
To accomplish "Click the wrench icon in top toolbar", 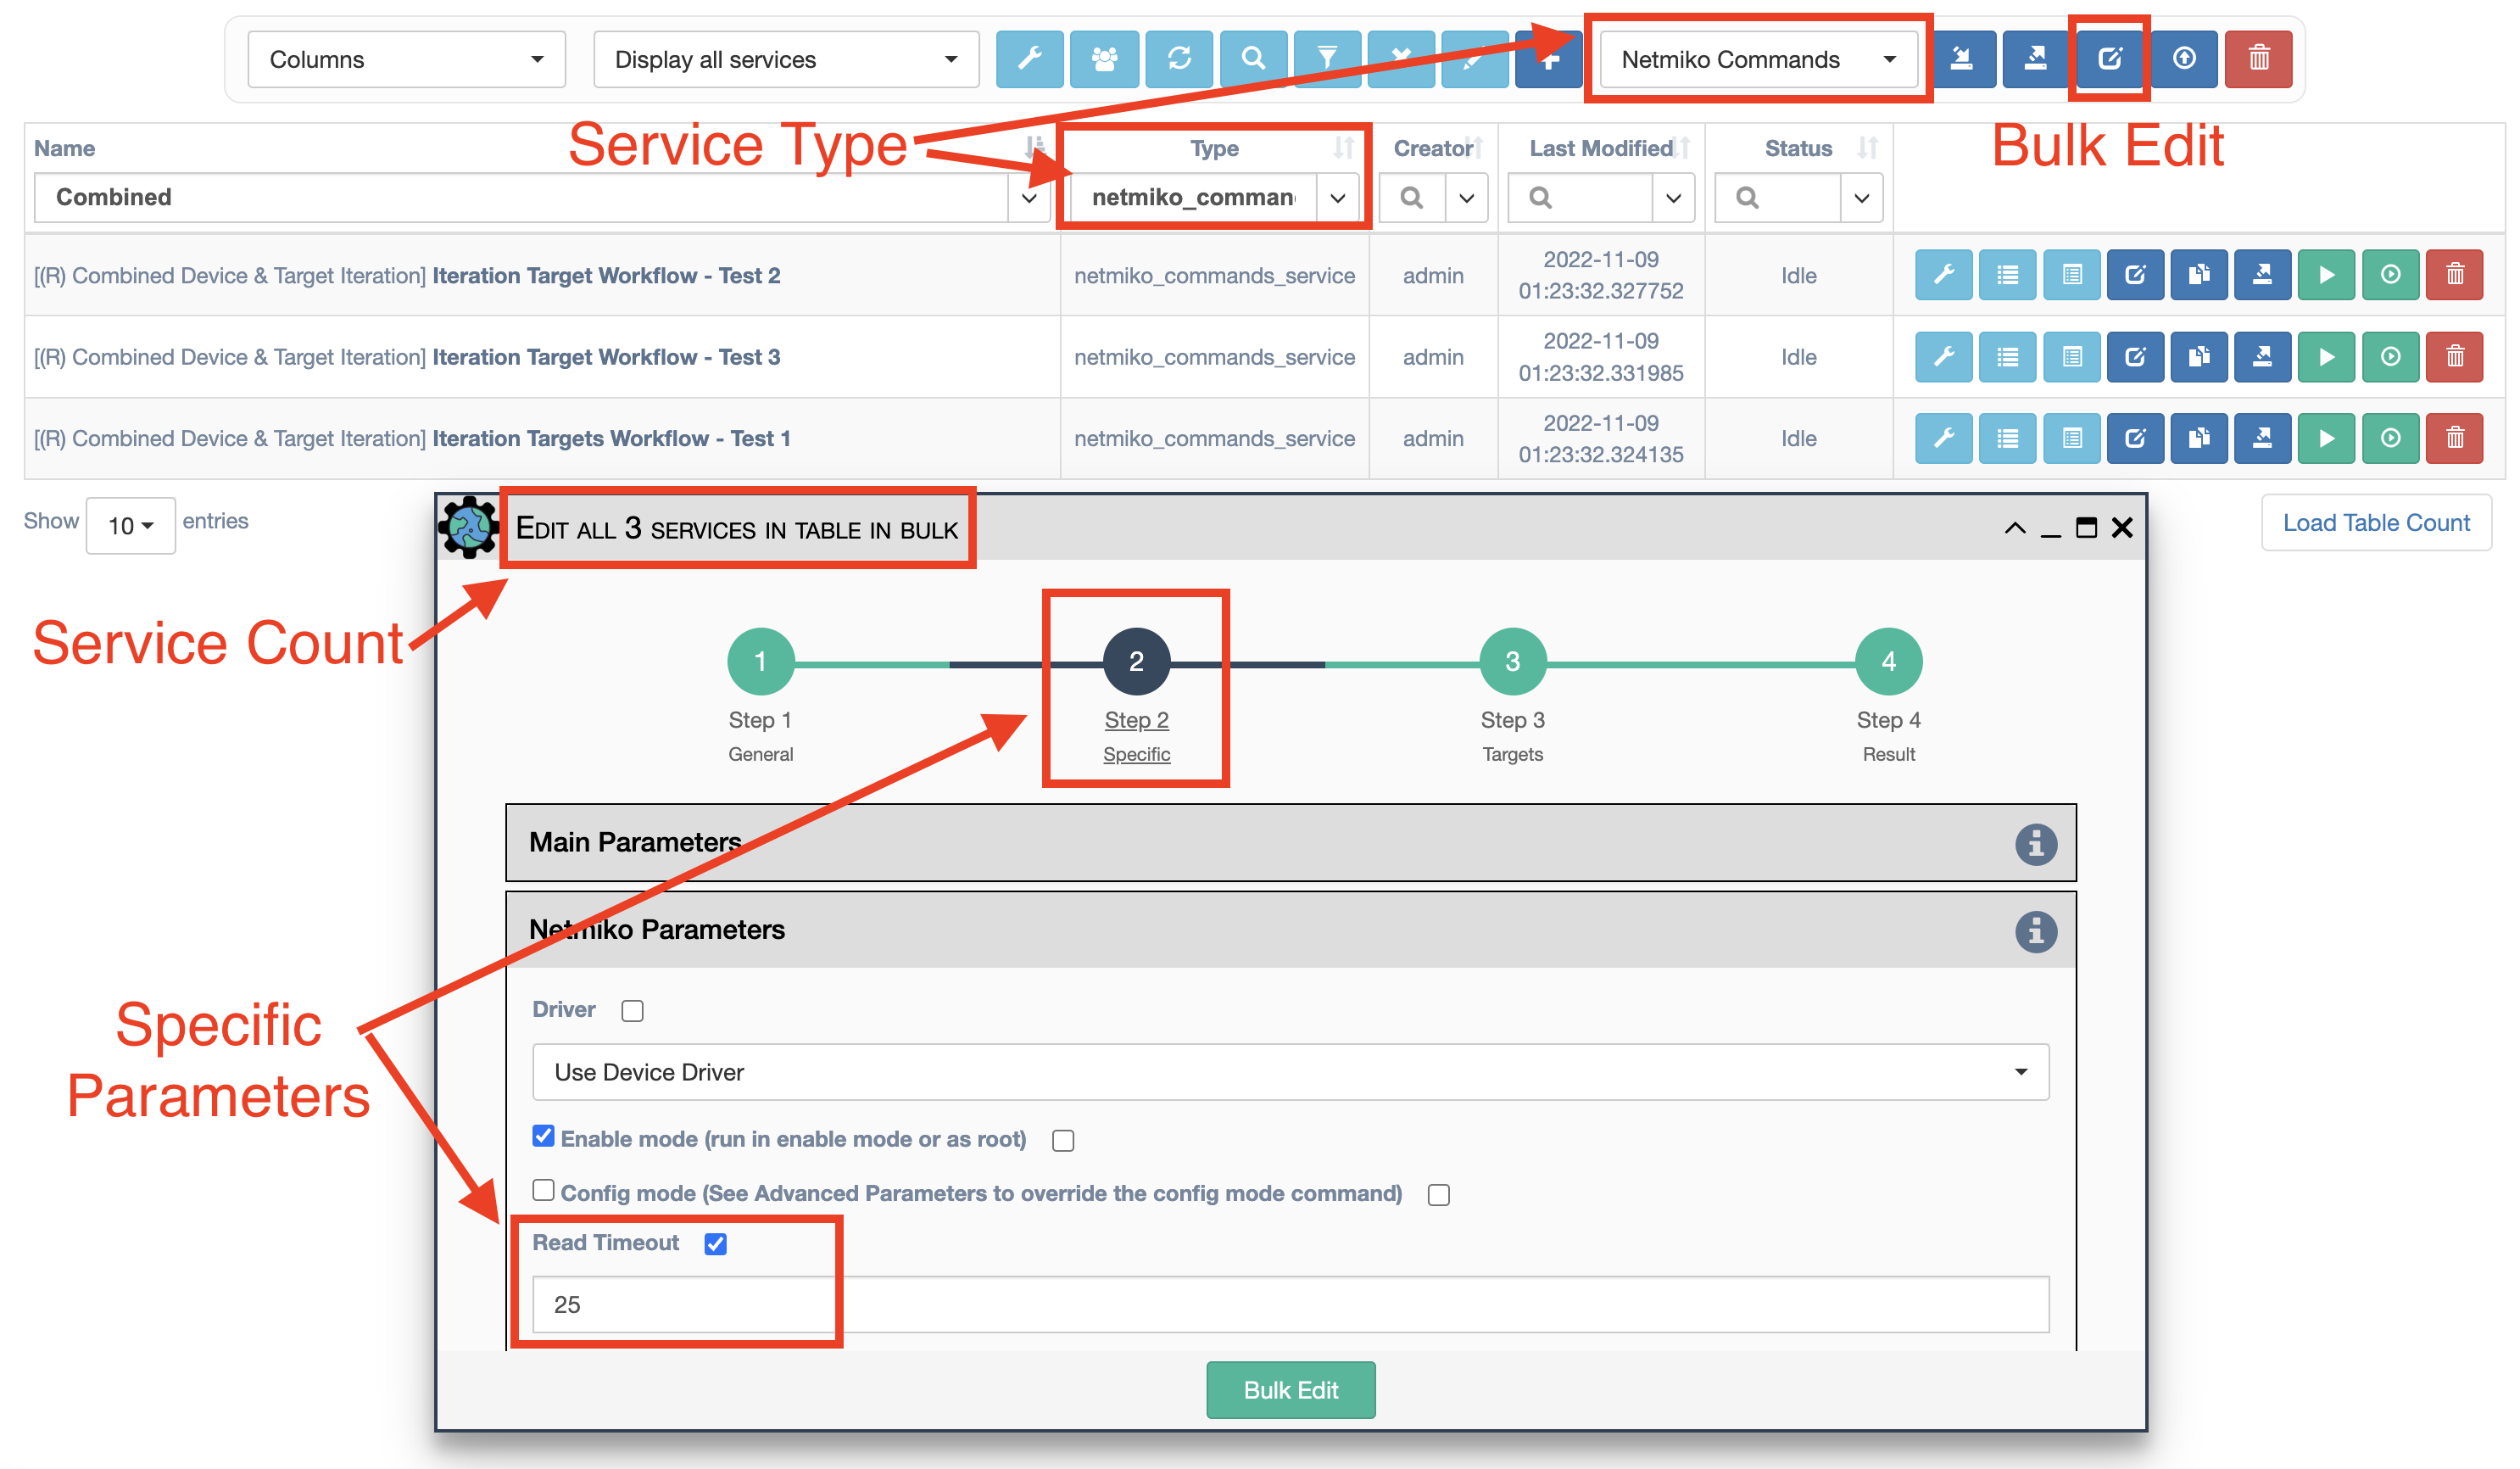I will point(1029,59).
